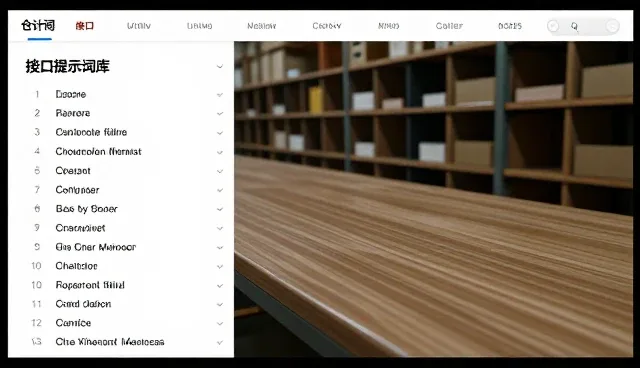Image resolution: width=640 pixels, height=368 pixels.
Task: Select list row 3 label "Cantooote"
Action: tap(91, 132)
